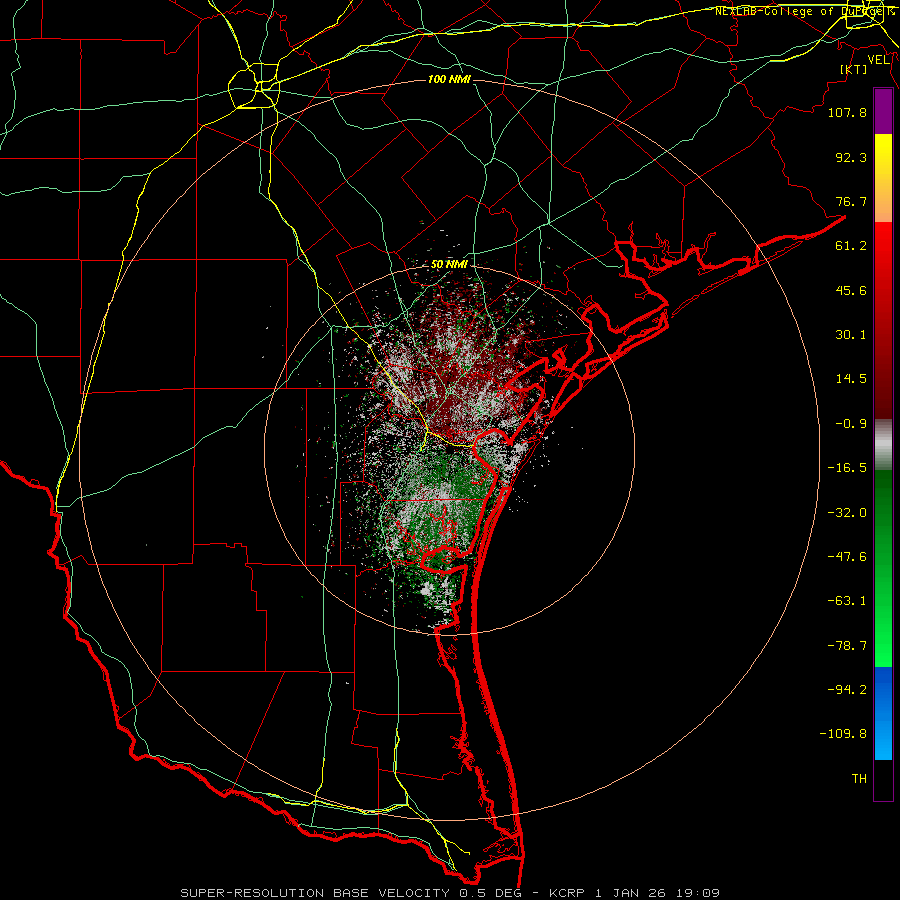Pick the black TH segment of the scale

(883, 780)
